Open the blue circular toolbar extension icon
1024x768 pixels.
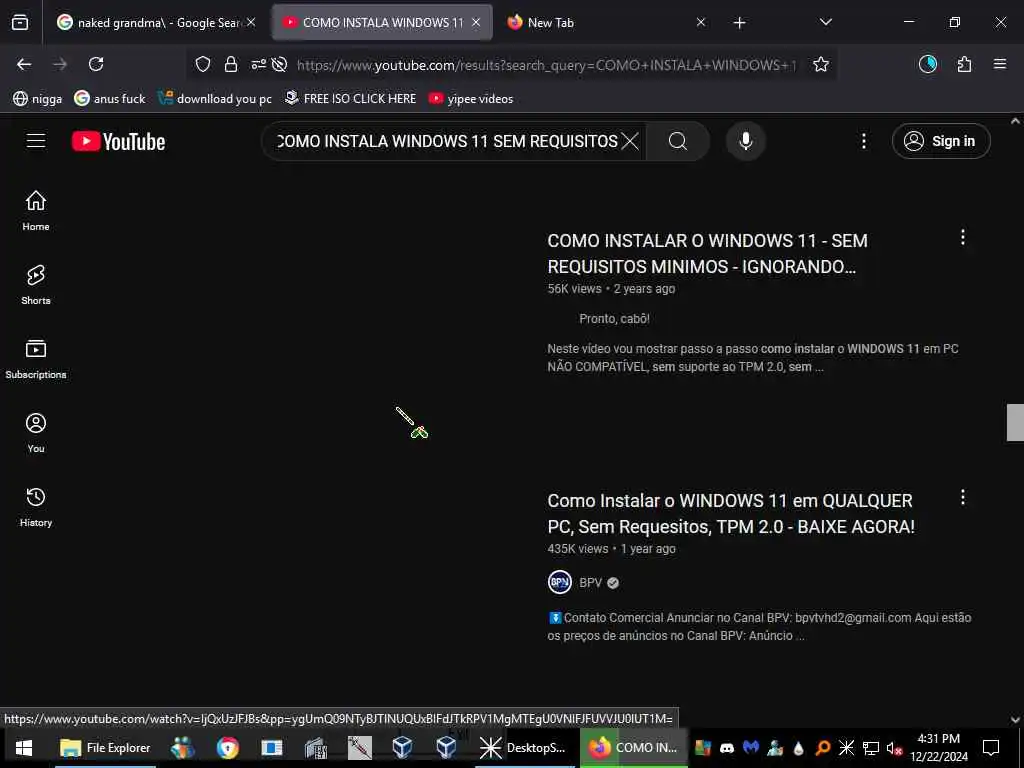(x=928, y=64)
